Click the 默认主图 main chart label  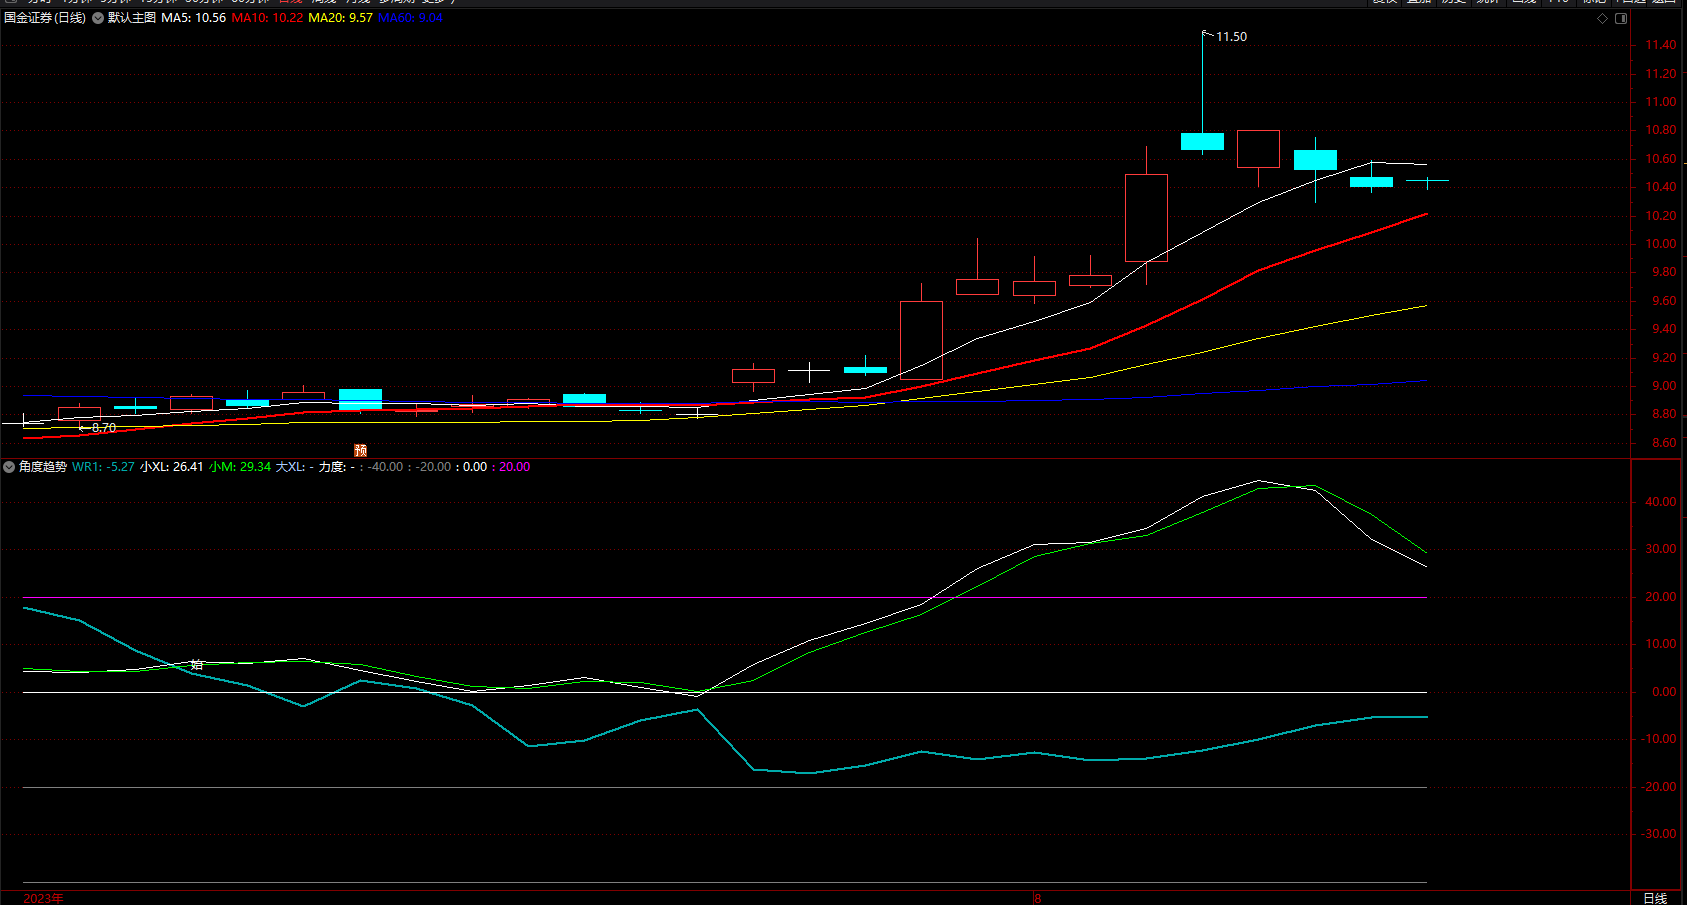tap(132, 18)
